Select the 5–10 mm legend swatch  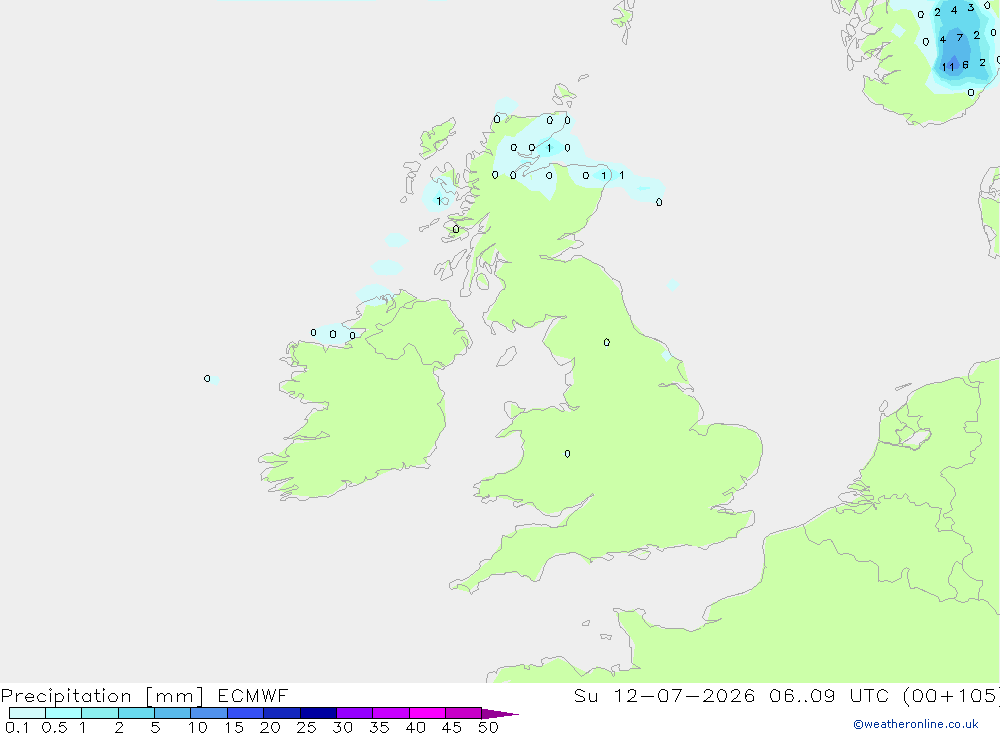click(173, 713)
